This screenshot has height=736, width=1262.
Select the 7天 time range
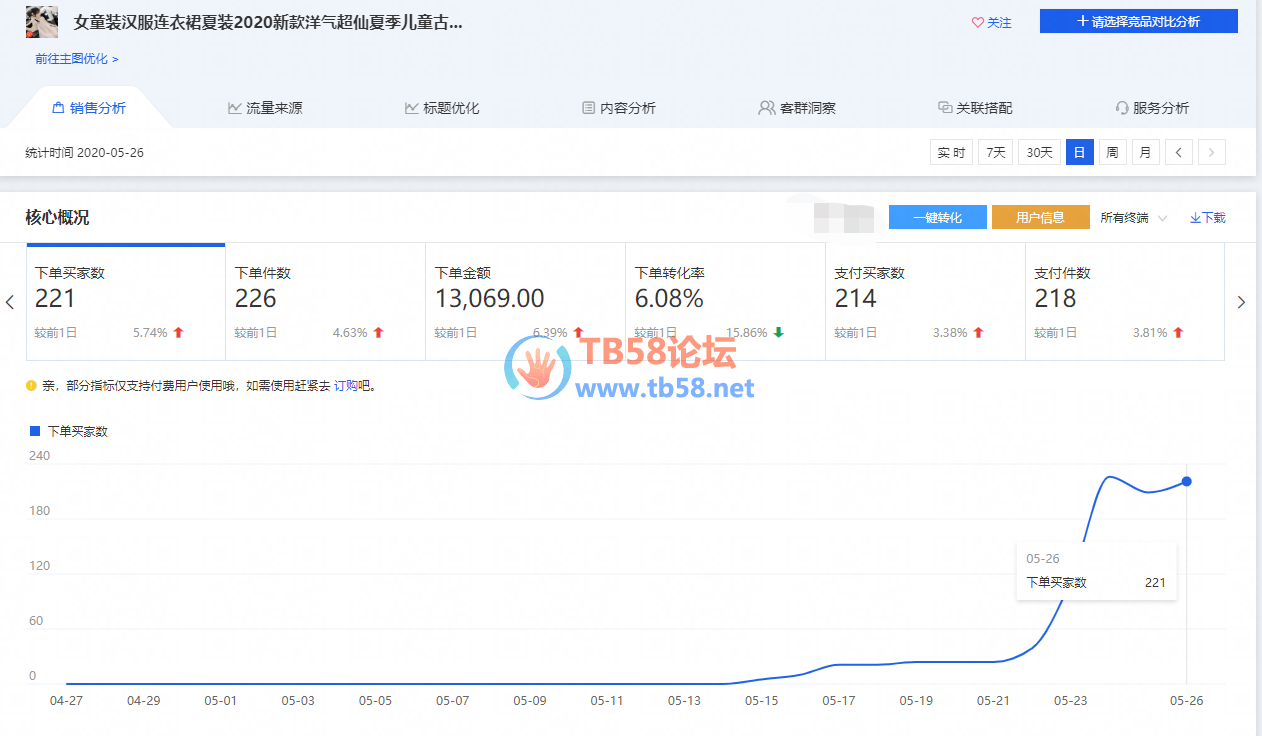(x=995, y=152)
